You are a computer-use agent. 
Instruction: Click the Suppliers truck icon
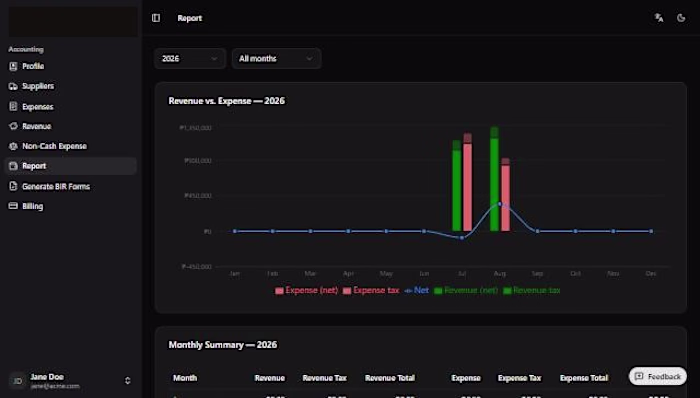pyautogui.click(x=13, y=86)
